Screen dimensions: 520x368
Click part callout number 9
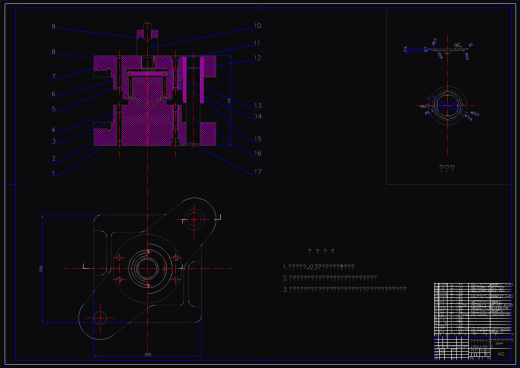(53, 26)
